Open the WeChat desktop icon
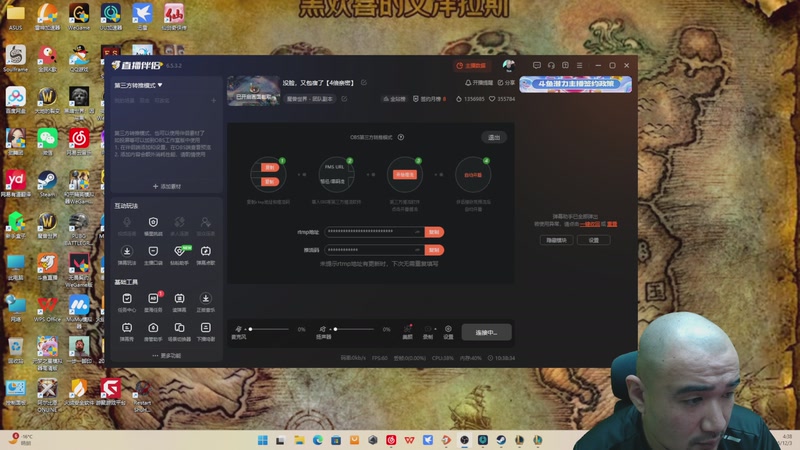This screenshot has height=450, width=800. point(47,141)
